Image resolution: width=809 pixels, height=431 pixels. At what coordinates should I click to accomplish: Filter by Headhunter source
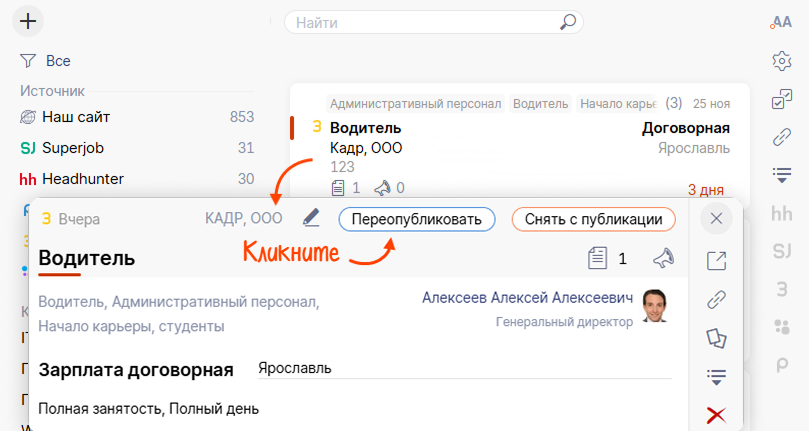coord(82,179)
